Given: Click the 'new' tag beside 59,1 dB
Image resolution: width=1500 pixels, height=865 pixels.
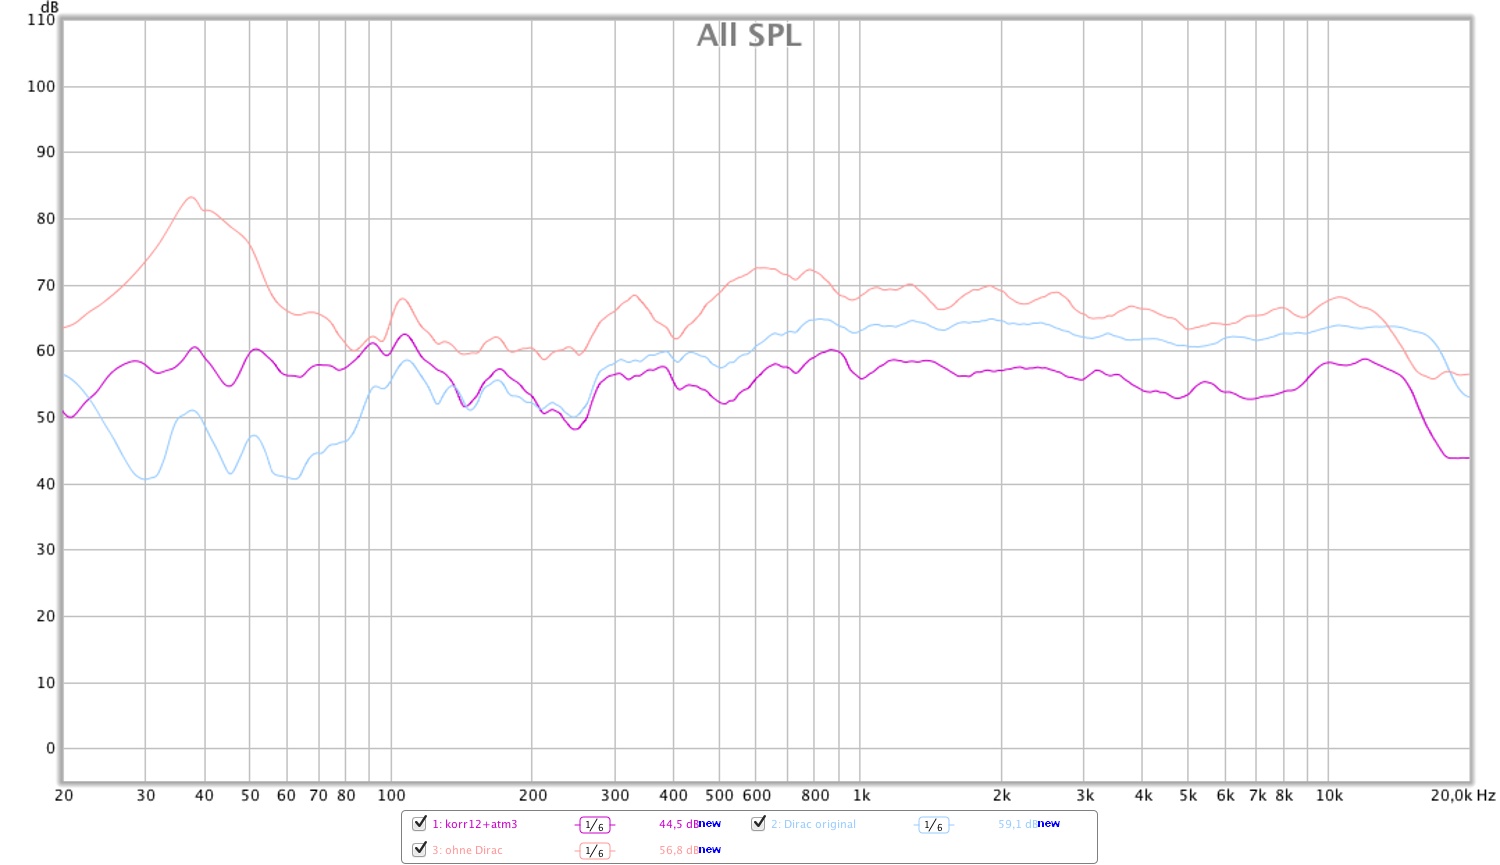Looking at the screenshot, I should pos(1049,824).
